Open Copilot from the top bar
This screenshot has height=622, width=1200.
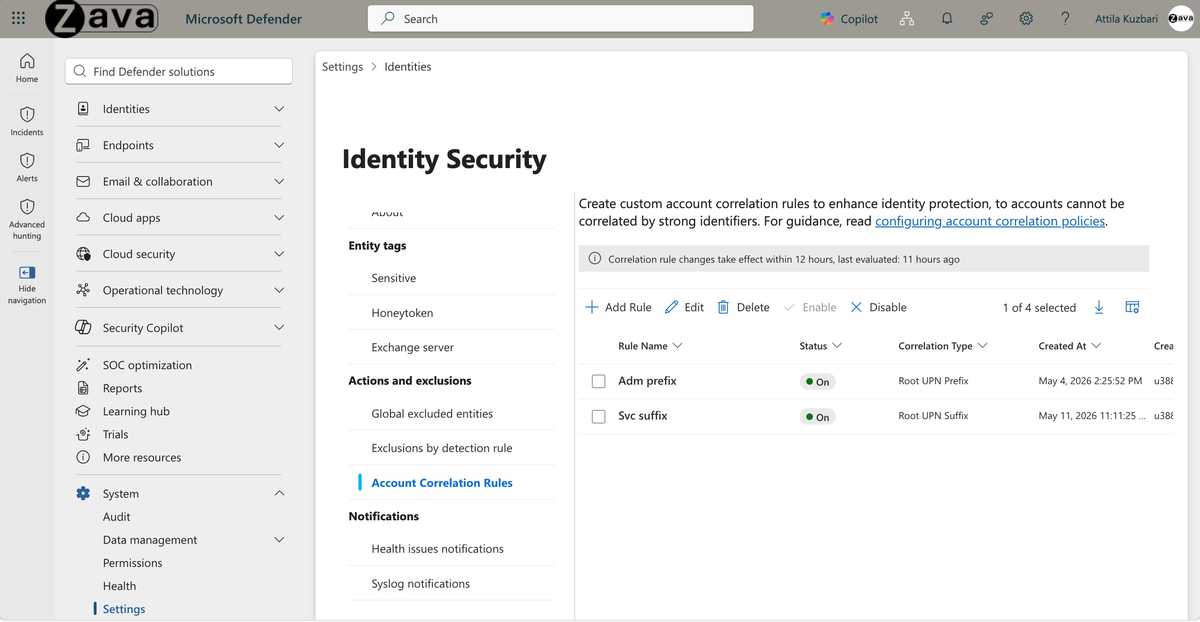[x=849, y=19]
